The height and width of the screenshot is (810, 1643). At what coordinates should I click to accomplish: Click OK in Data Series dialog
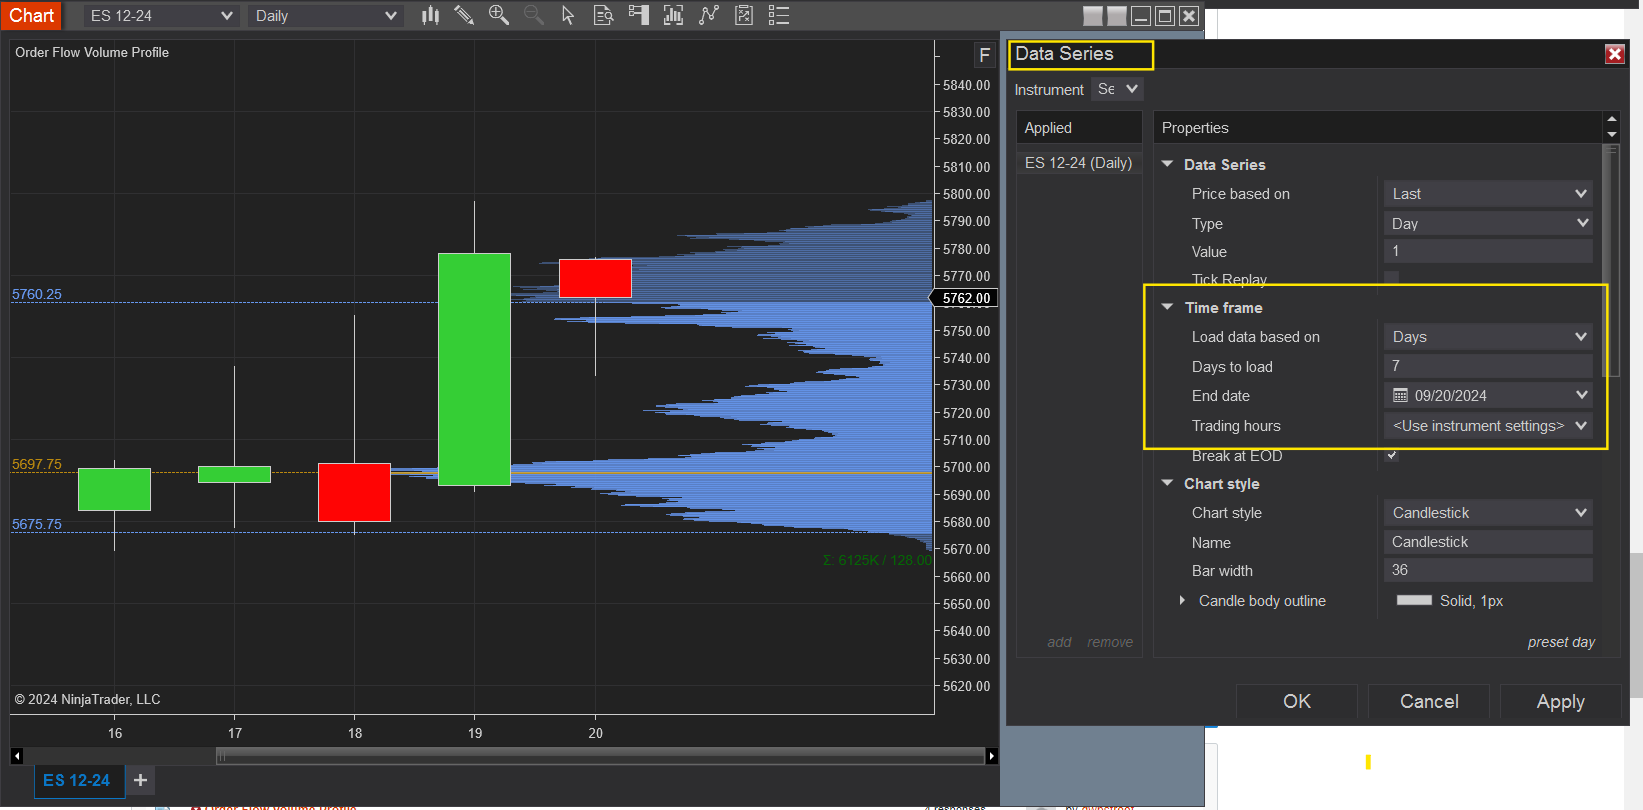click(1297, 701)
